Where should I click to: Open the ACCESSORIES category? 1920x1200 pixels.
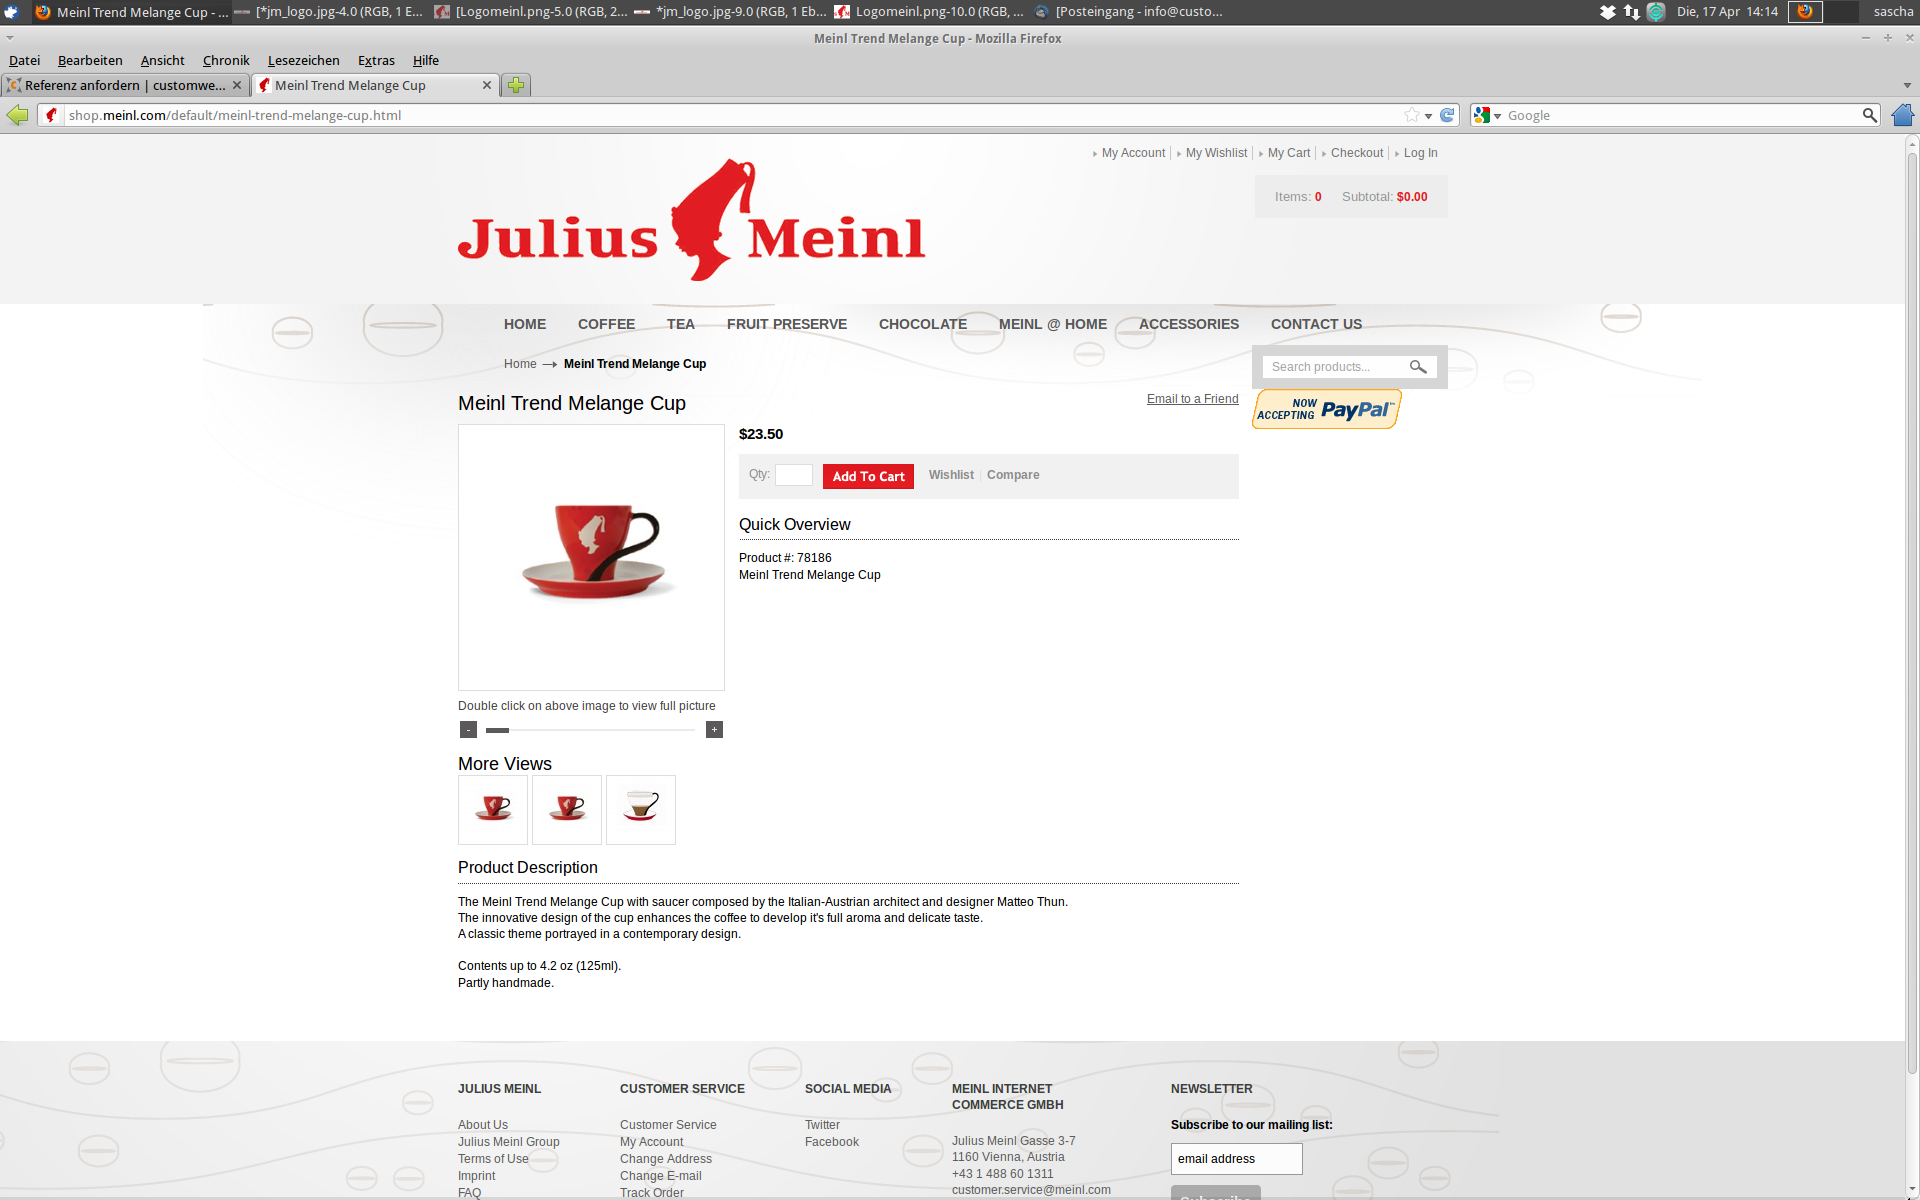(1189, 324)
